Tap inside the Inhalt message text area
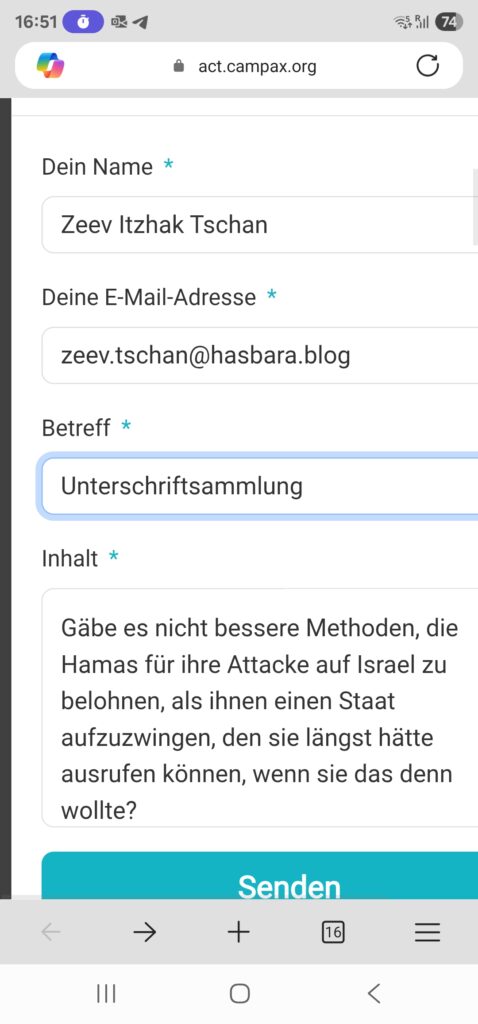Image resolution: width=478 pixels, height=1024 pixels. [x=260, y=707]
